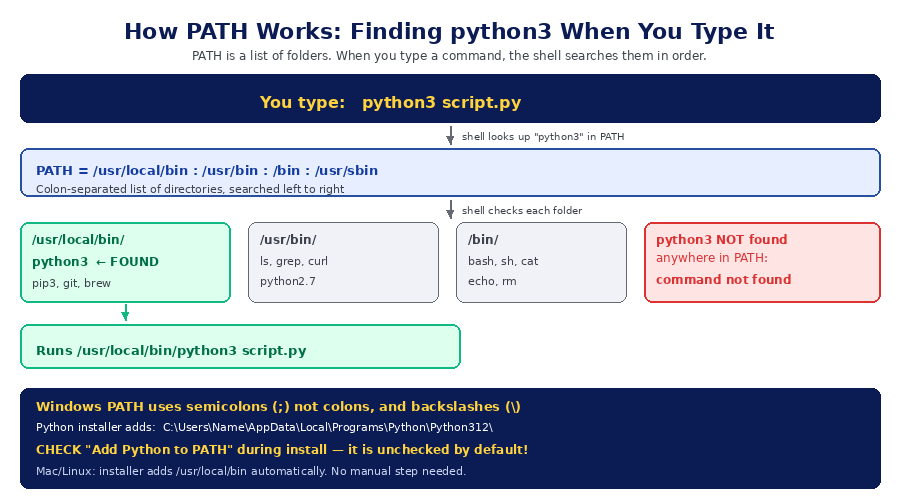900x500 pixels.
Task: Click the arrow beside 'shell checks each folder'
Action: [x=450, y=210]
